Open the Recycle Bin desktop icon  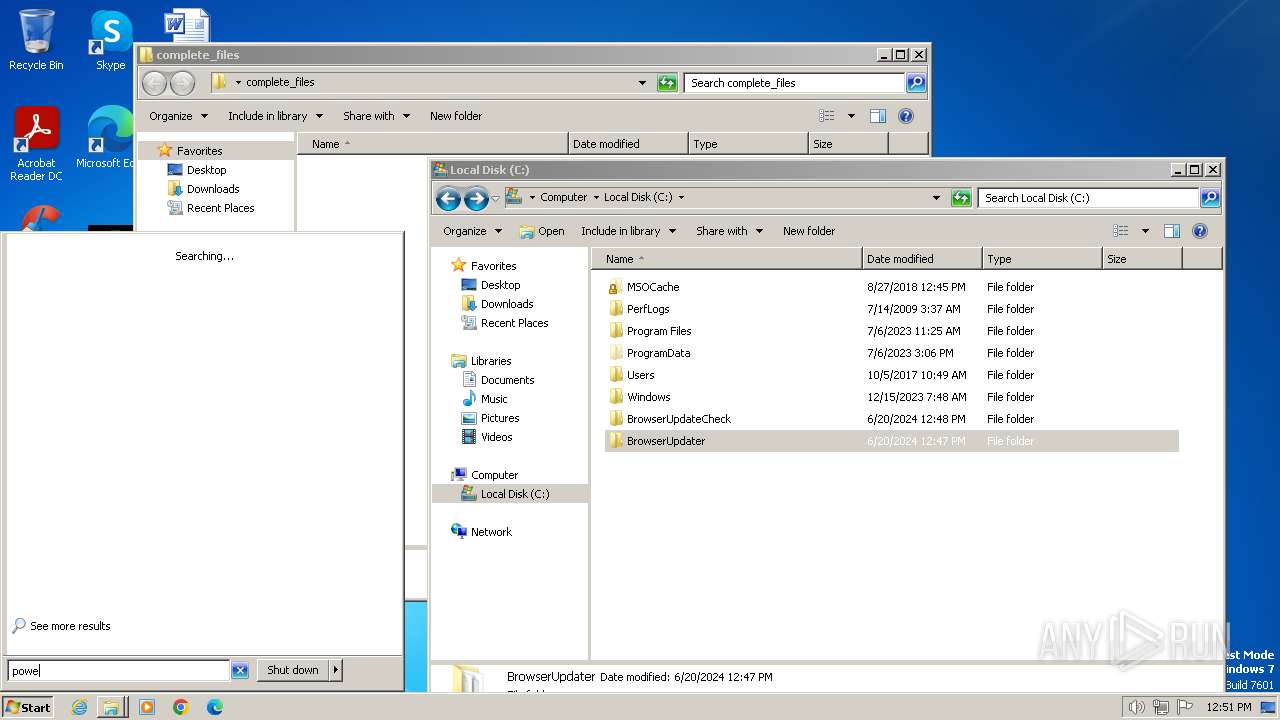click(x=36, y=40)
